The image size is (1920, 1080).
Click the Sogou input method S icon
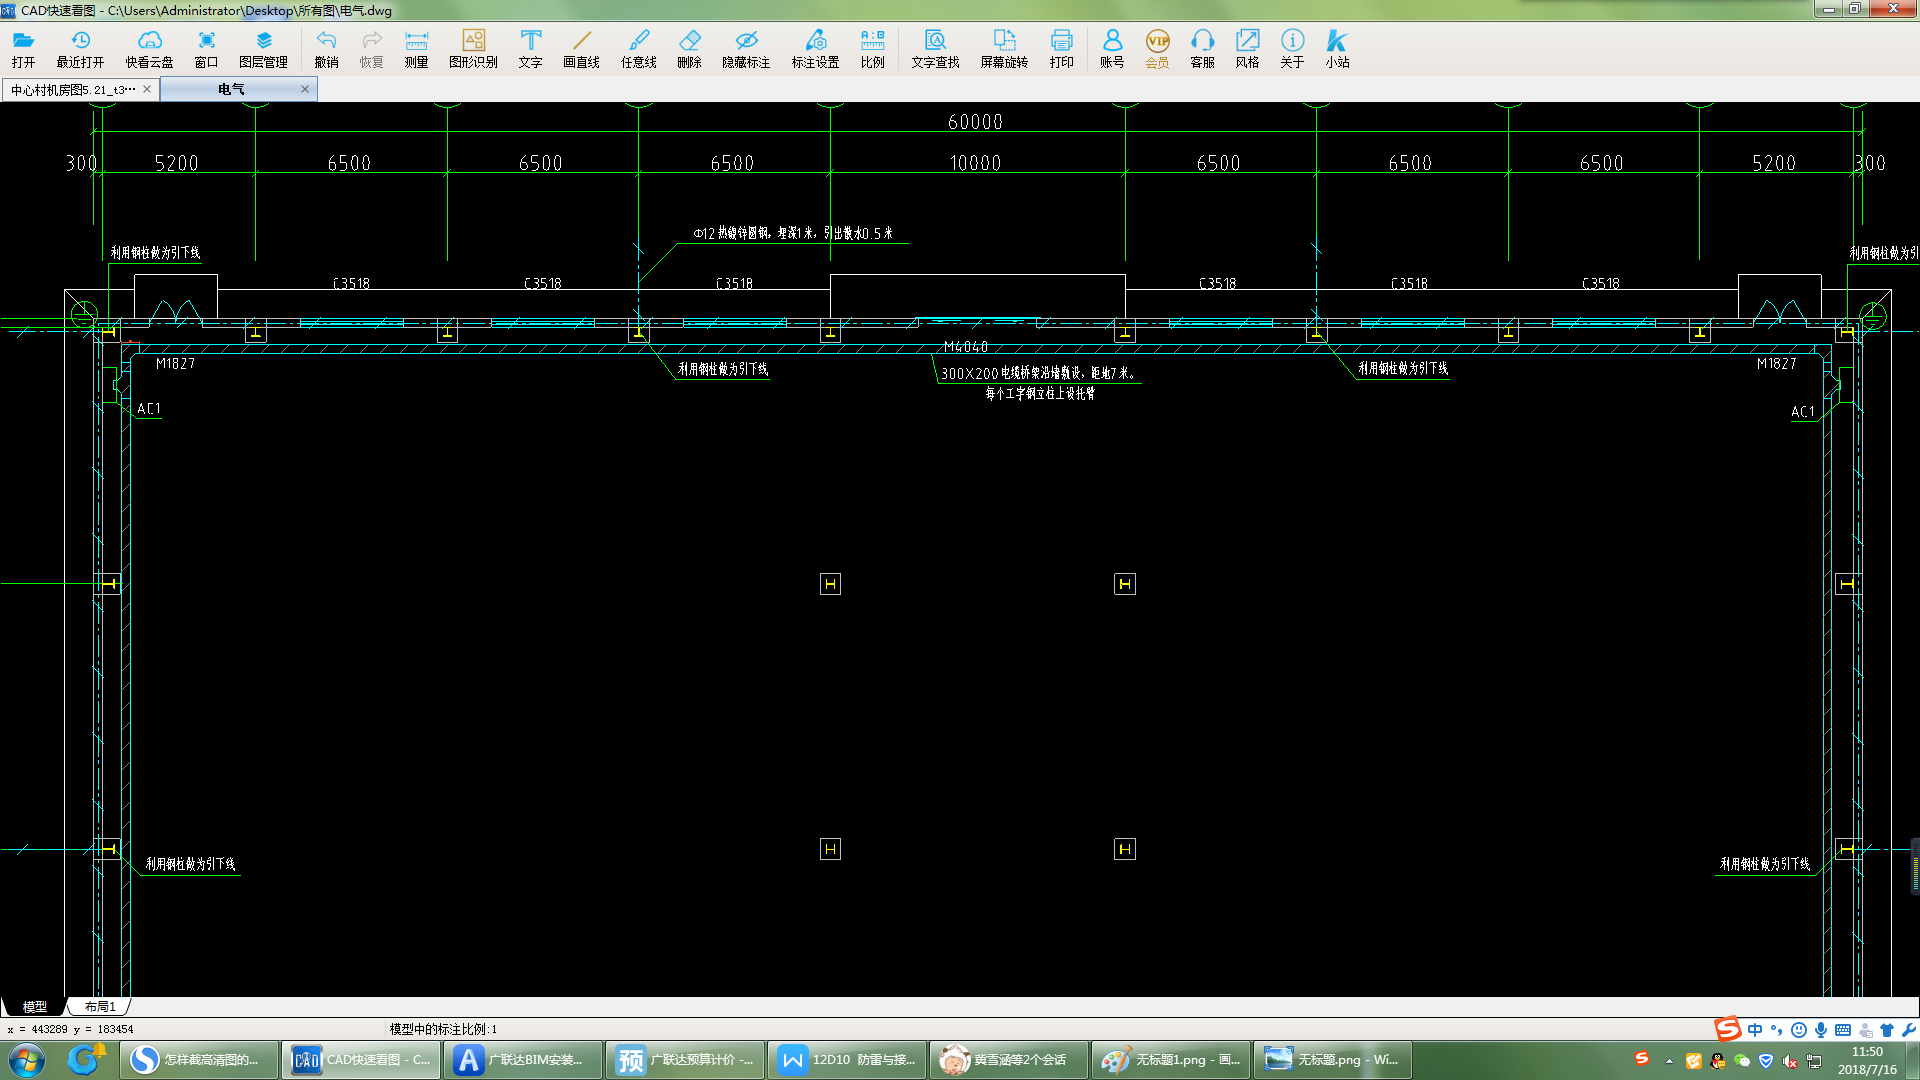tap(1727, 1029)
